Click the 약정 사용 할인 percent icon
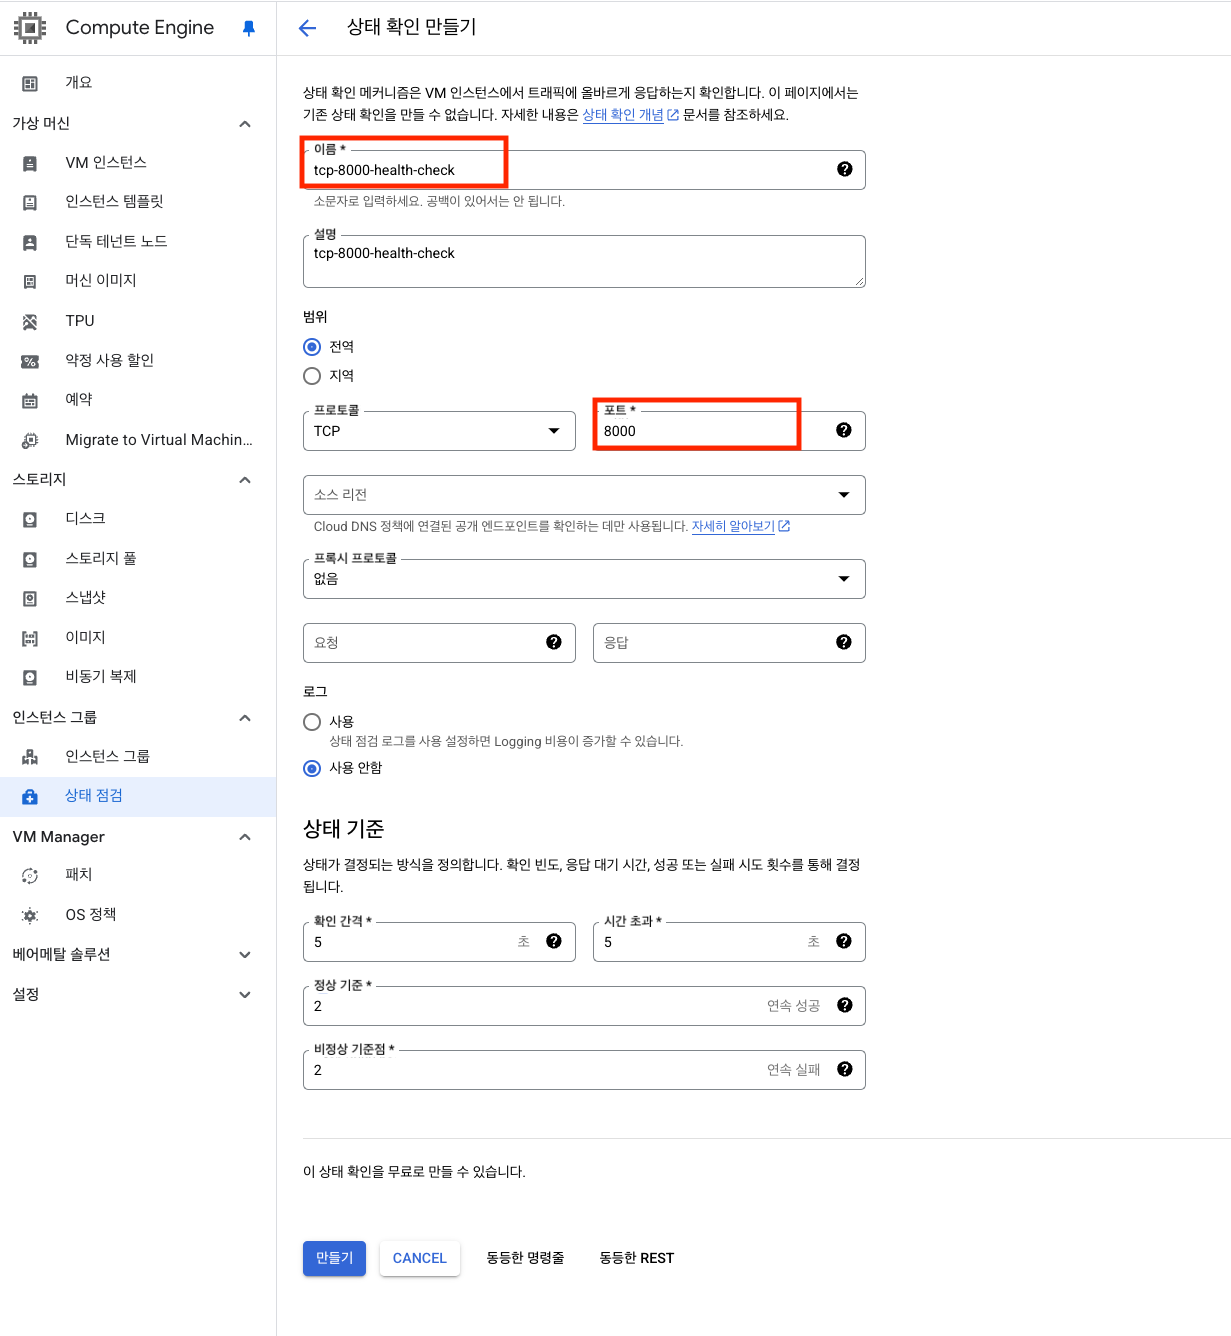The image size is (1231, 1336). pyautogui.click(x=30, y=361)
